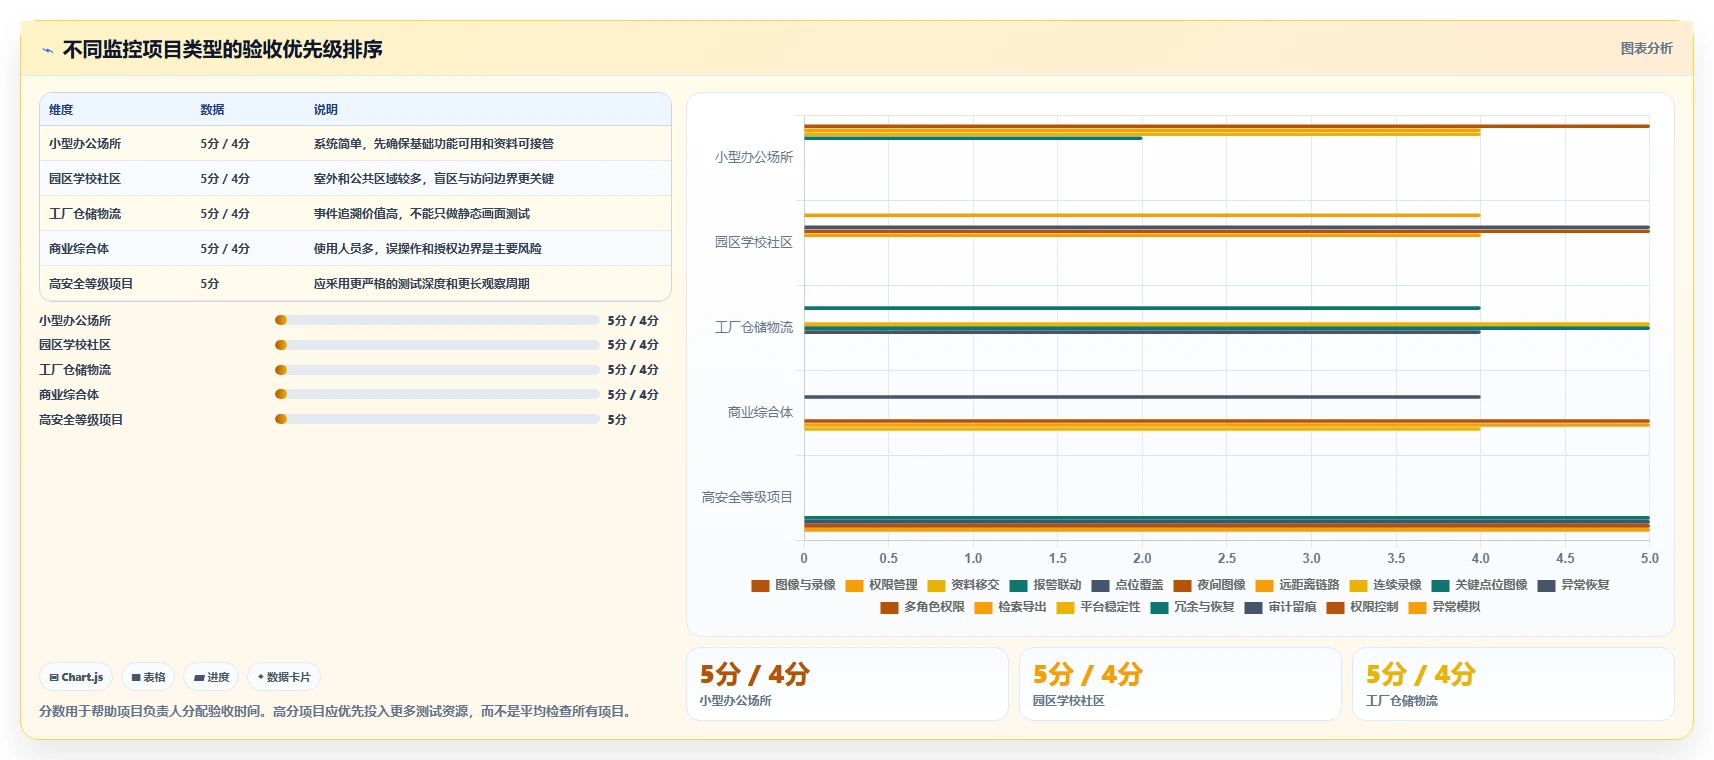Image resolution: width=1714 pixels, height=760 pixels.
Task: Select the 表格 chip
Action: click(148, 677)
